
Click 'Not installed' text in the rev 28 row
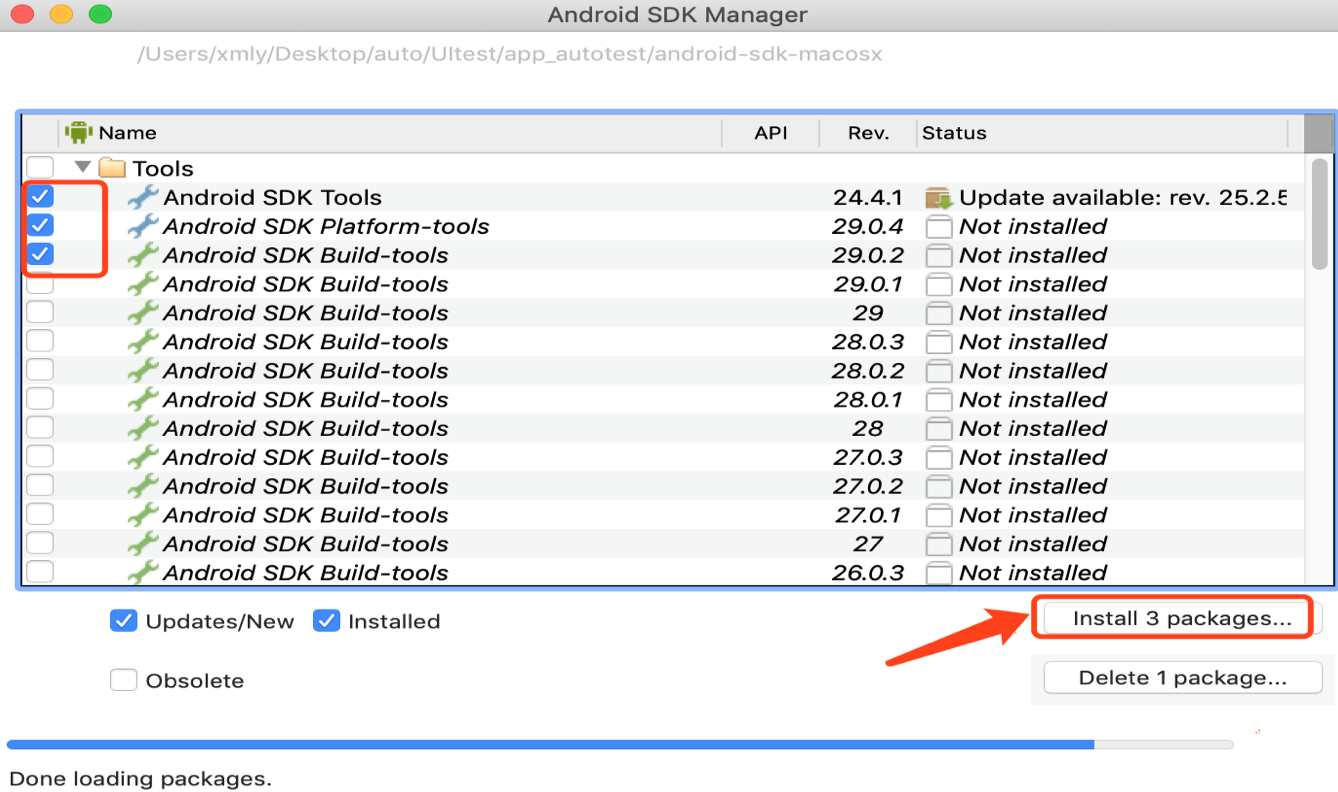coord(1033,429)
